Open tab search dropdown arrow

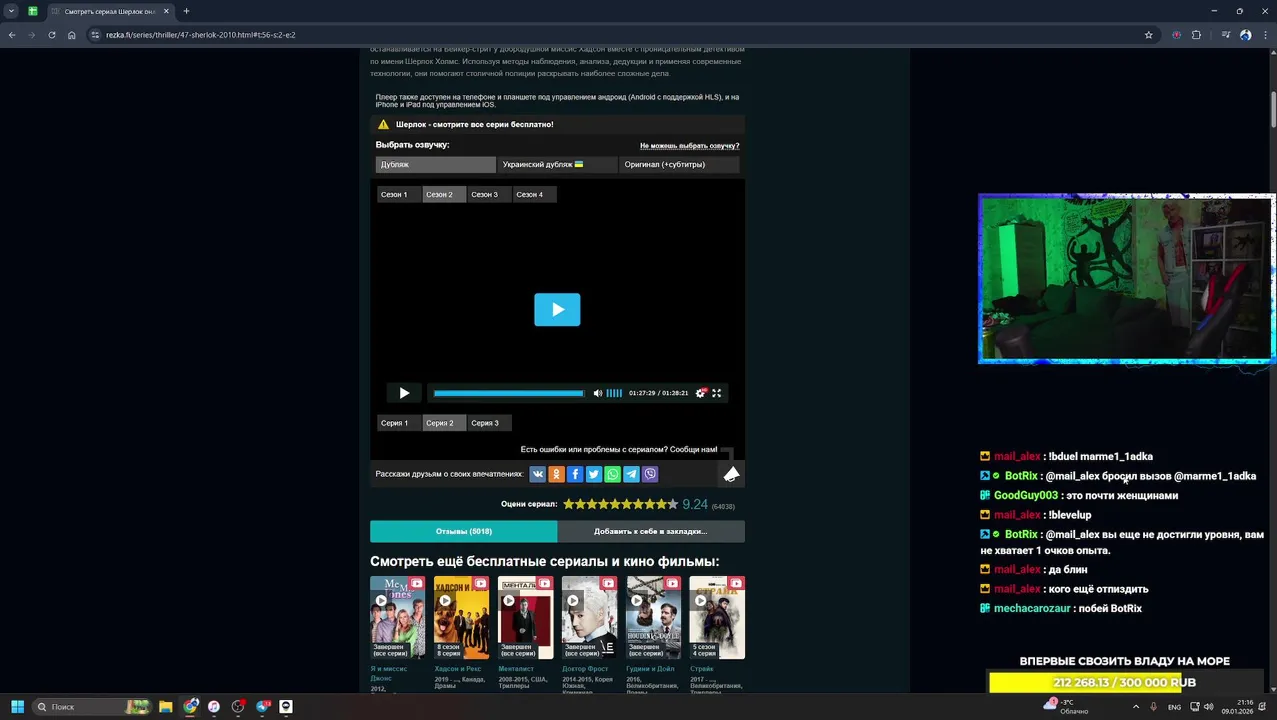[x=12, y=11]
